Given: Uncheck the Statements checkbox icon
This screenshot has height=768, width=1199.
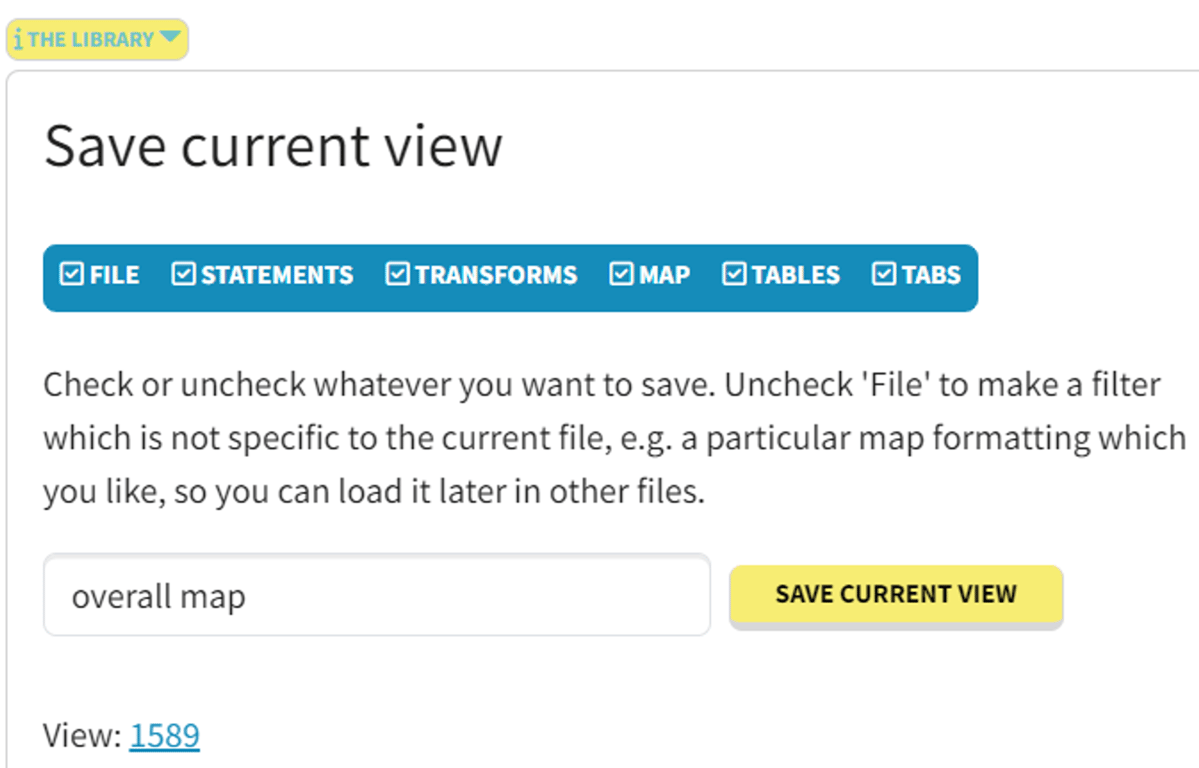Looking at the screenshot, I should tap(184, 274).
